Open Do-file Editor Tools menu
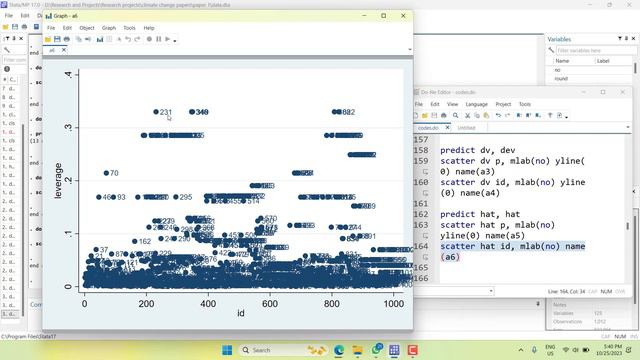 click(525, 104)
